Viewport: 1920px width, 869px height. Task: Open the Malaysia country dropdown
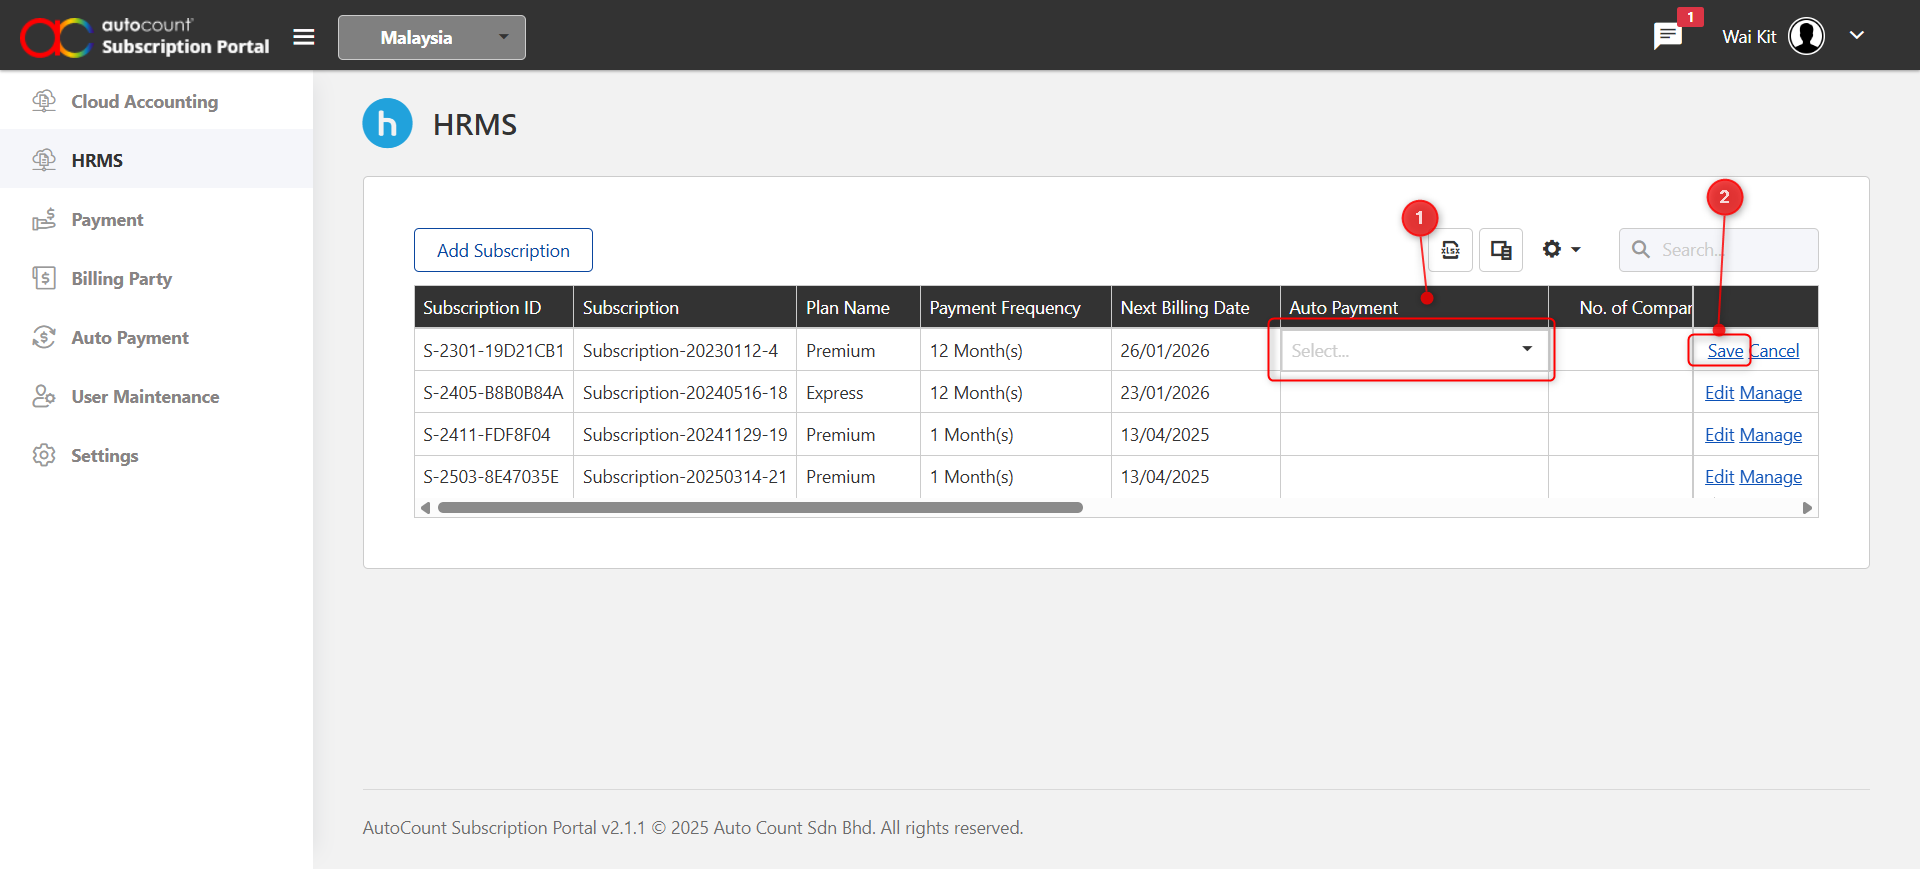(432, 37)
